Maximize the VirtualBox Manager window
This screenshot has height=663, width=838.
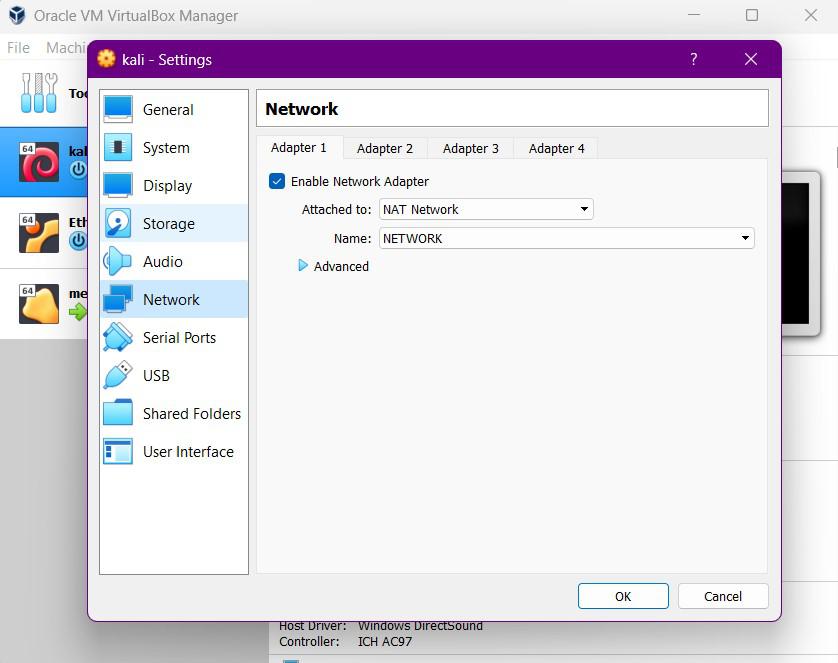pos(752,15)
